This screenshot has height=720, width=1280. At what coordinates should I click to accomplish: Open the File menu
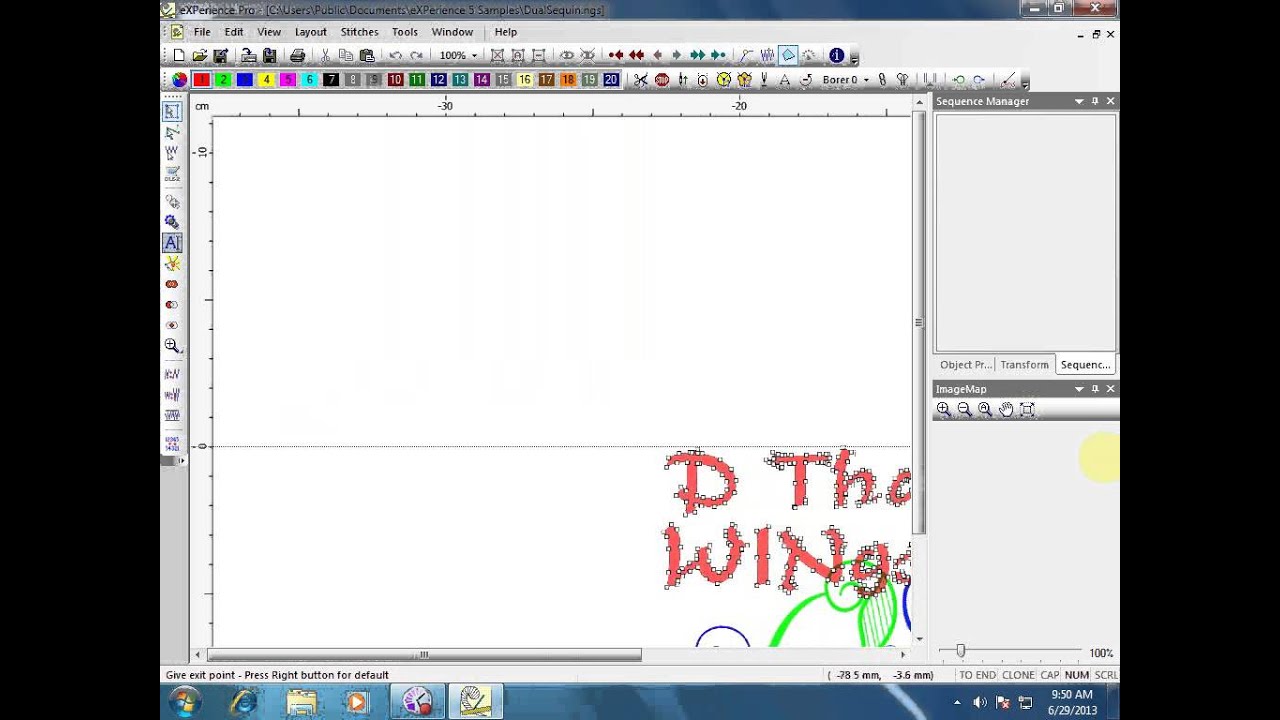pyautogui.click(x=202, y=32)
